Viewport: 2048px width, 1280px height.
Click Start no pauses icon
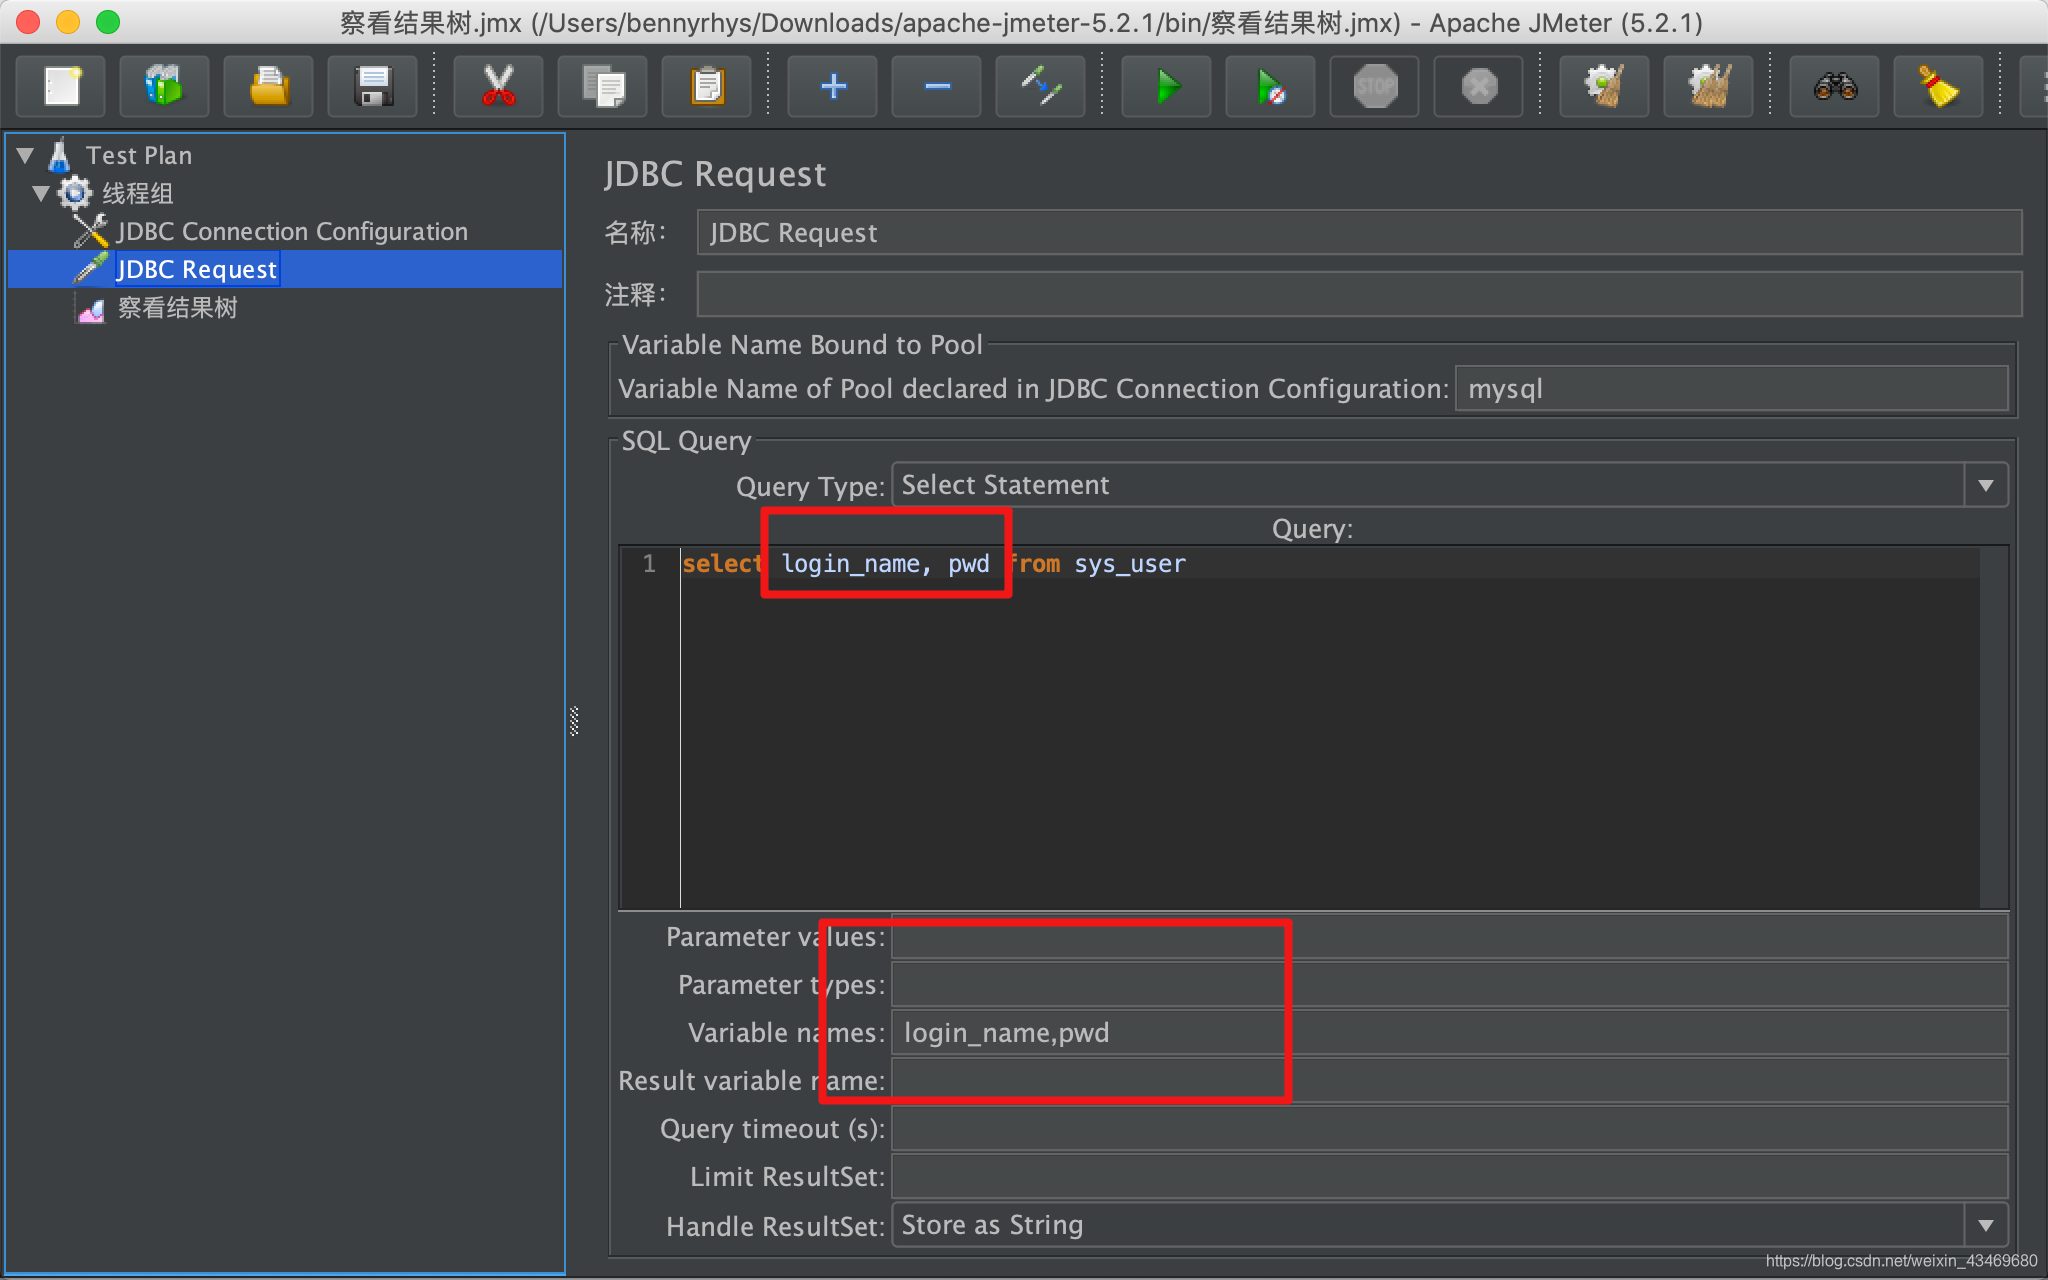(1270, 86)
